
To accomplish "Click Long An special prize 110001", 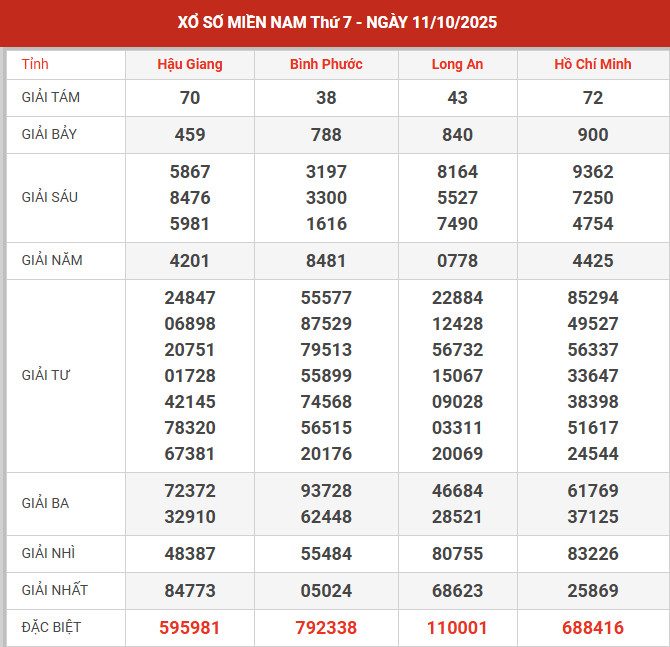I will (457, 628).
